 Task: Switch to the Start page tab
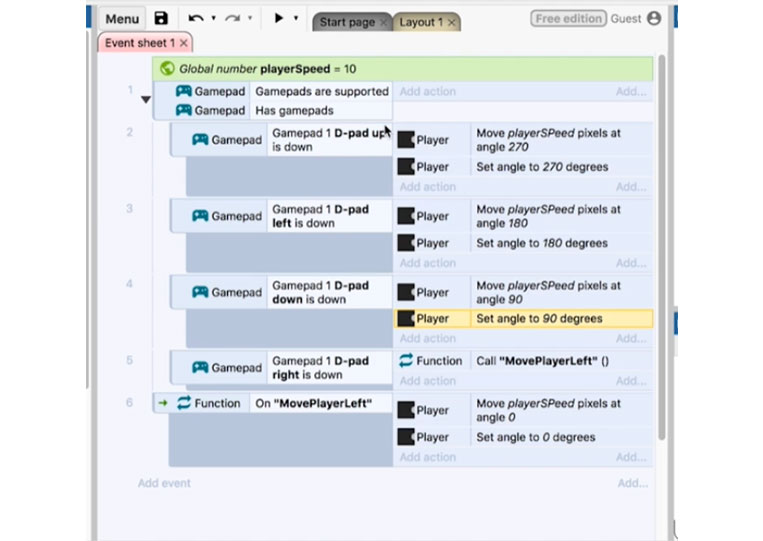click(x=347, y=22)
